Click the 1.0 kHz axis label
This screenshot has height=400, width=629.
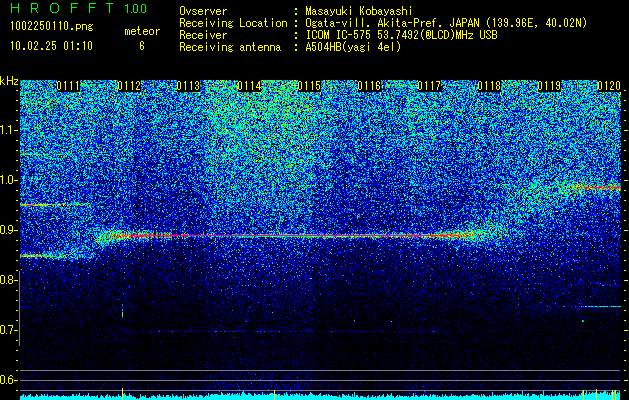(7, 180)
